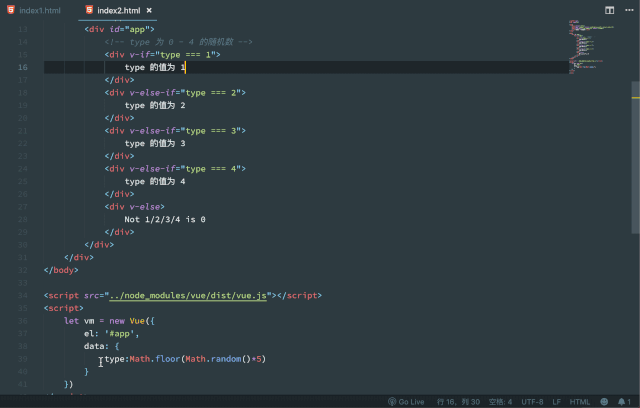Click the div v-else tag
The width and height of the screenshot is (640, 408).
[135, 207]
